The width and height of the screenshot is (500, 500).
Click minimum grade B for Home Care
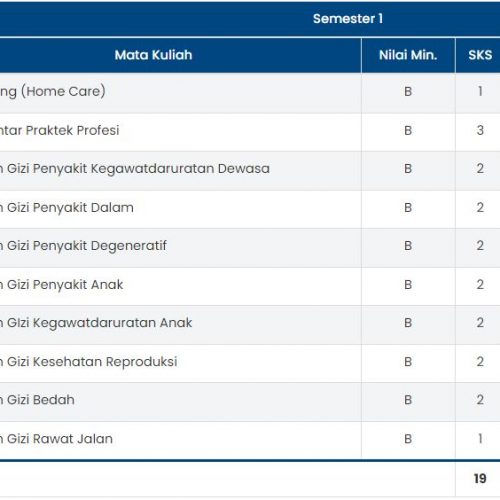pos(408,91)
